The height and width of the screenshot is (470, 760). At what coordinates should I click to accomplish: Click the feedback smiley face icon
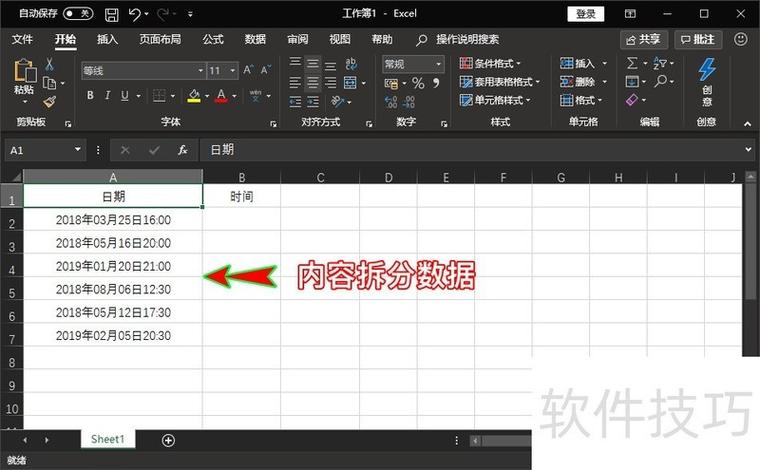pos(741,39)
